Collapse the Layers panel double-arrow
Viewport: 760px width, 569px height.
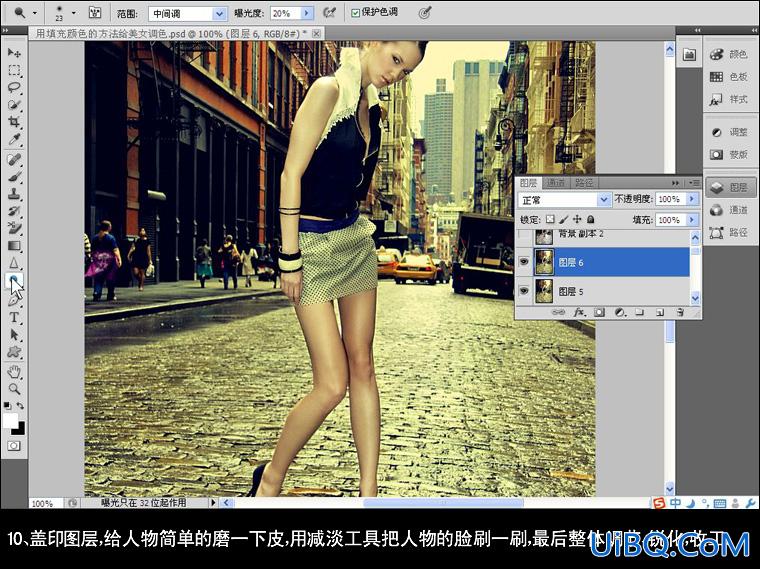point(675,183)
